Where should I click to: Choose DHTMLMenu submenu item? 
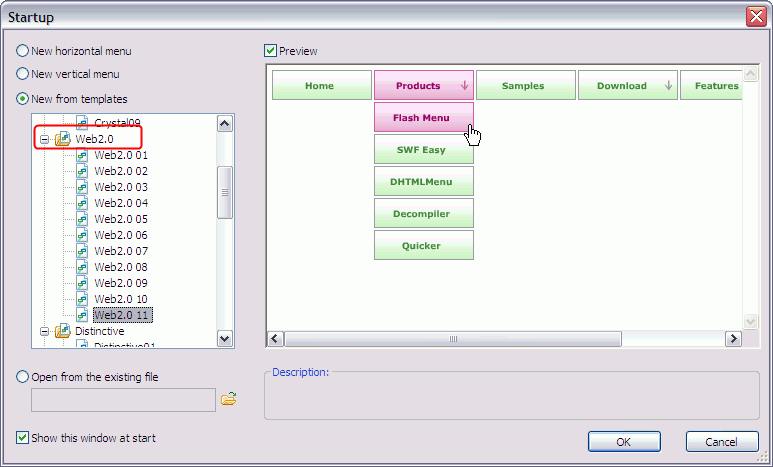point(424,181)
